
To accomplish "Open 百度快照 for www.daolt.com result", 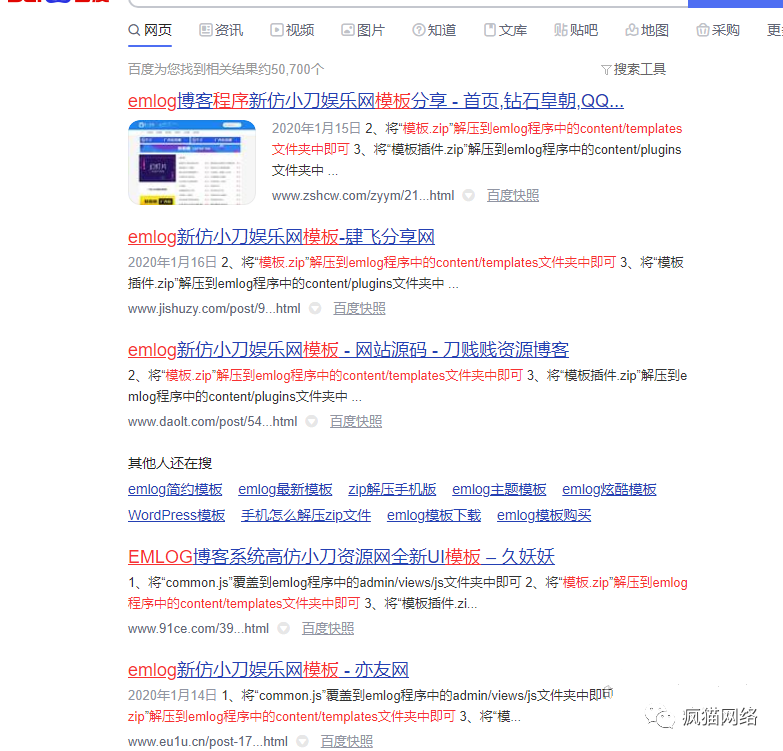I will 356,421.
